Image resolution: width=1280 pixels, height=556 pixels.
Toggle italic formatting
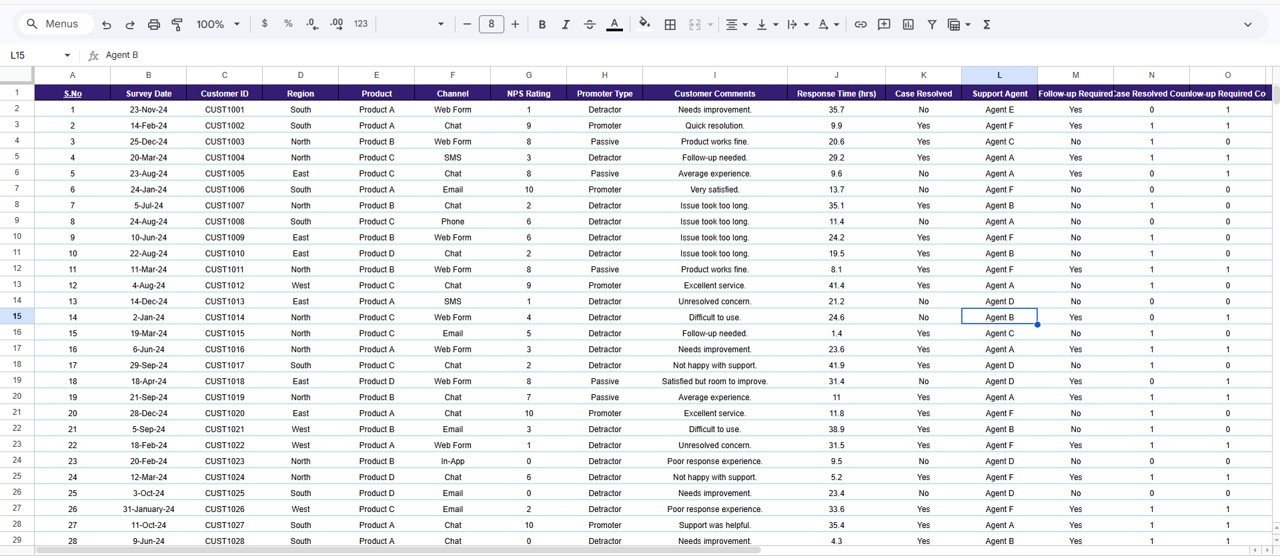(x=566, y=24)
